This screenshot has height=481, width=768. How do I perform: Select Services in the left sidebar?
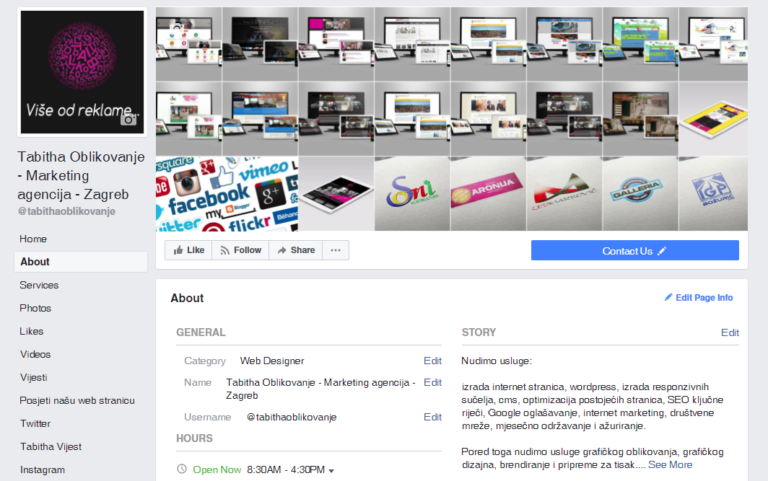(x=39, y=285)
